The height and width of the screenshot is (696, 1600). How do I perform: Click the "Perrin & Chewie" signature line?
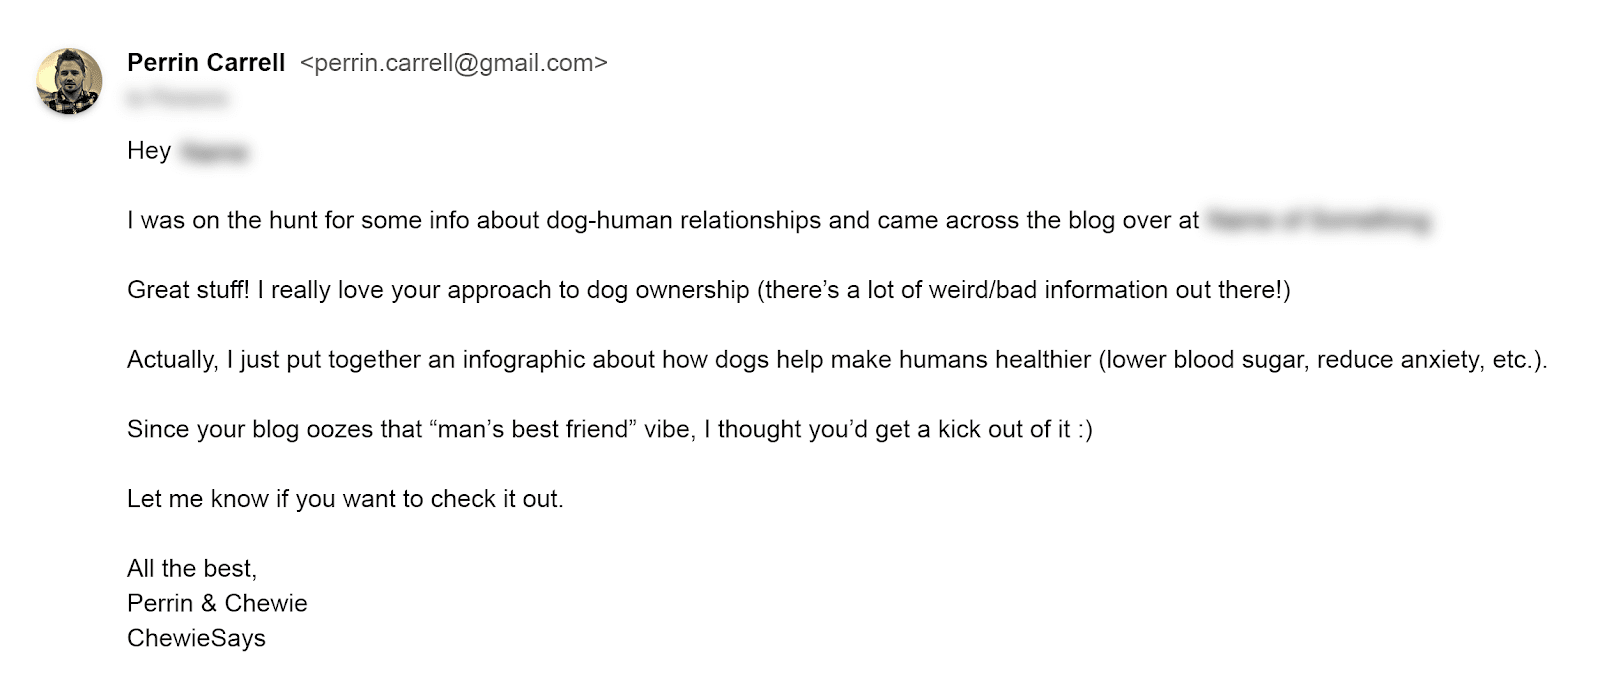pos(217,604)
